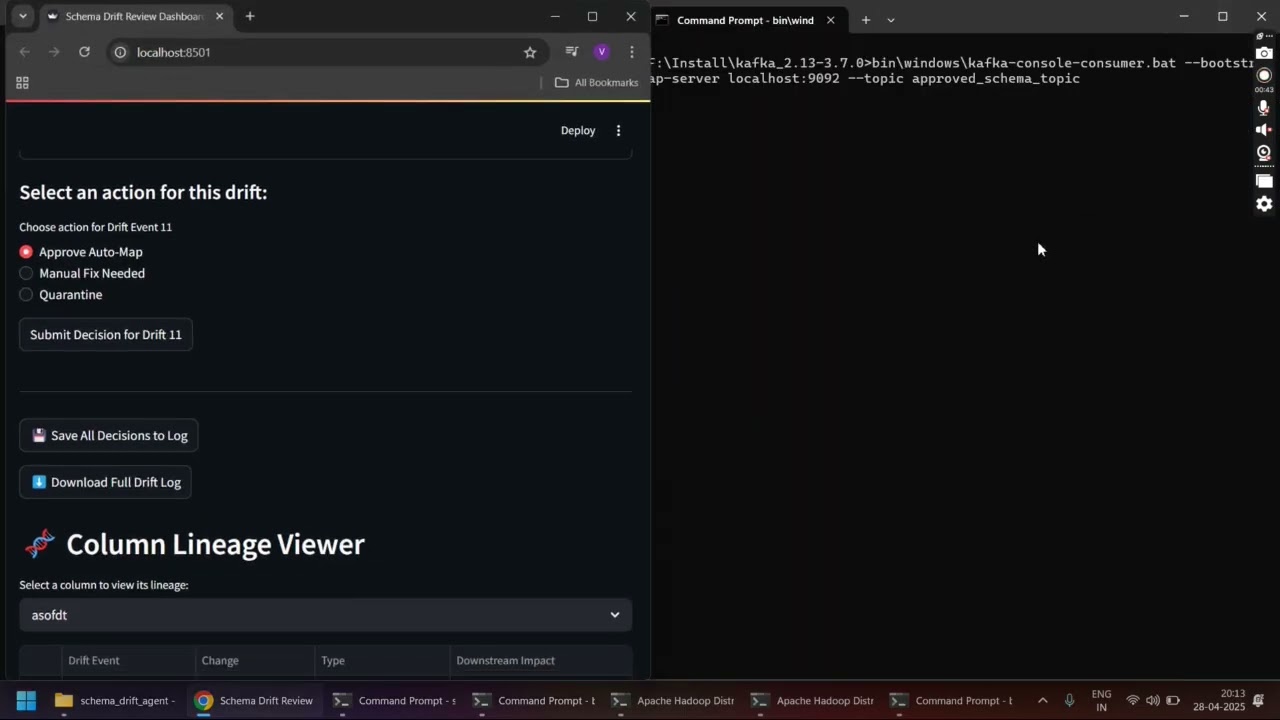The image size is (1280, 720).
Task: Open the Chrome profile avatar V
Action: (601, 52)
